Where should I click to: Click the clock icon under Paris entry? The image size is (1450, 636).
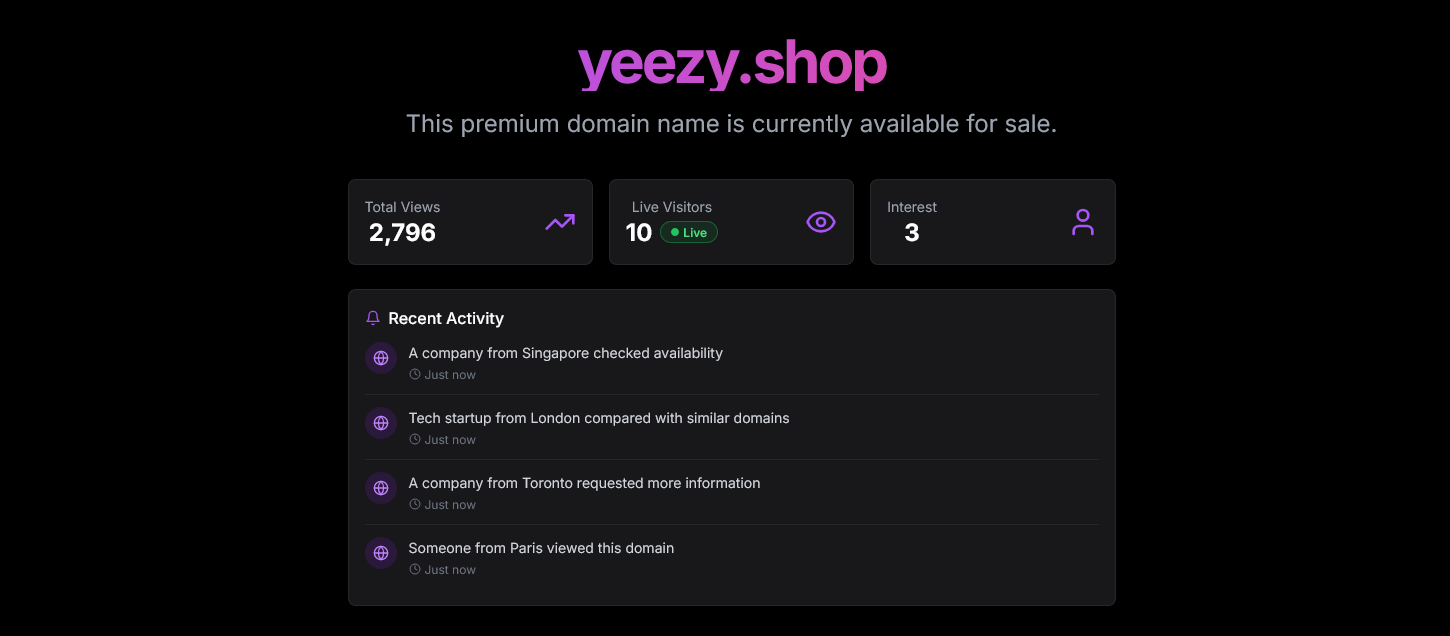[x=415, y=570]
